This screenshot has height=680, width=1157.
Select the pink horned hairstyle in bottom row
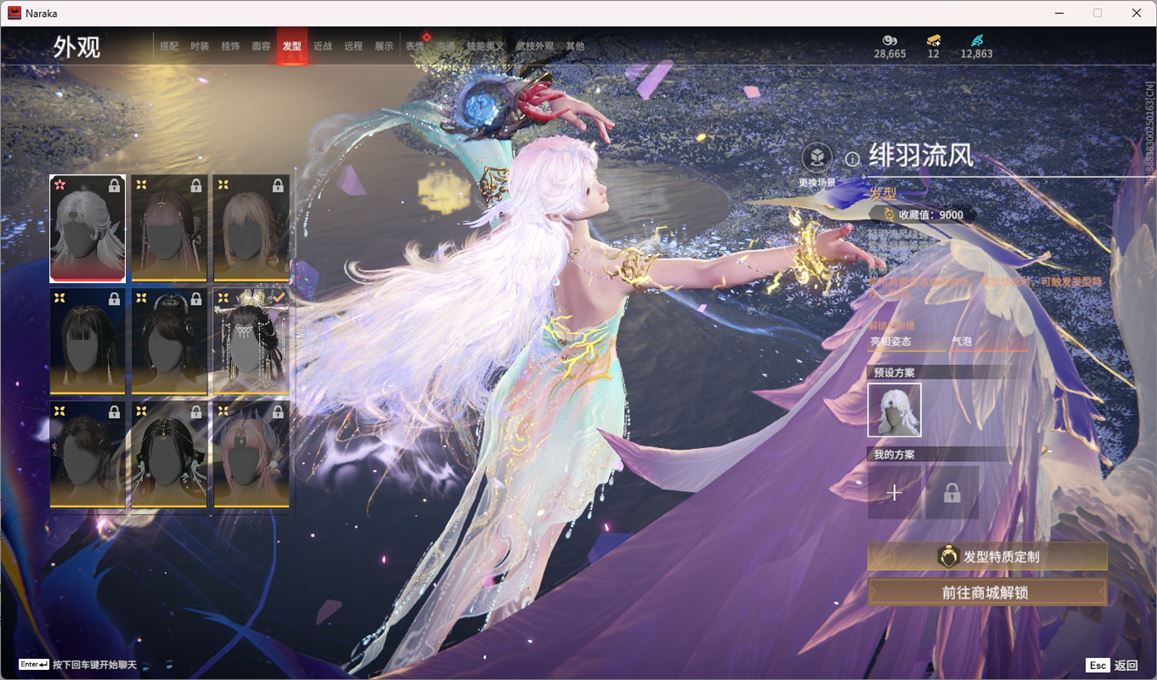tap(251, 454)
